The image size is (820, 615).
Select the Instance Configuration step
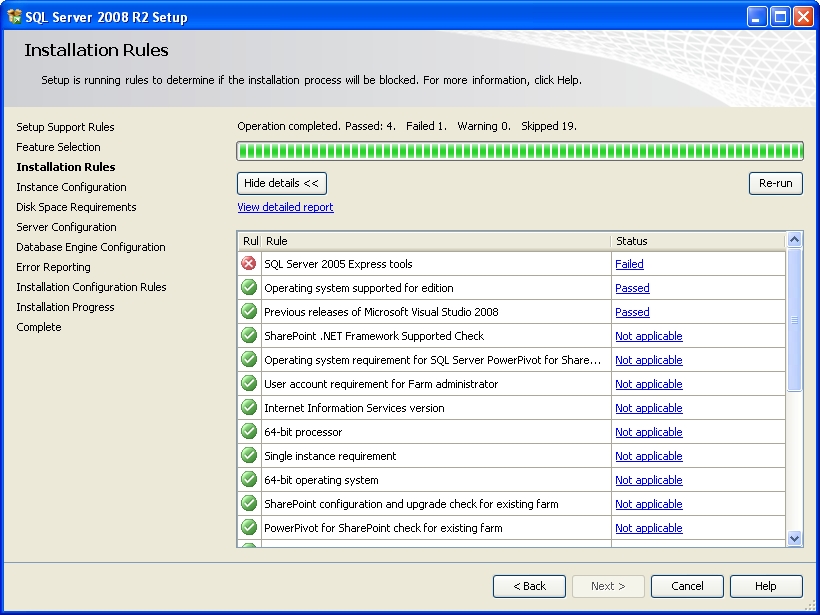tap(71, 187)
